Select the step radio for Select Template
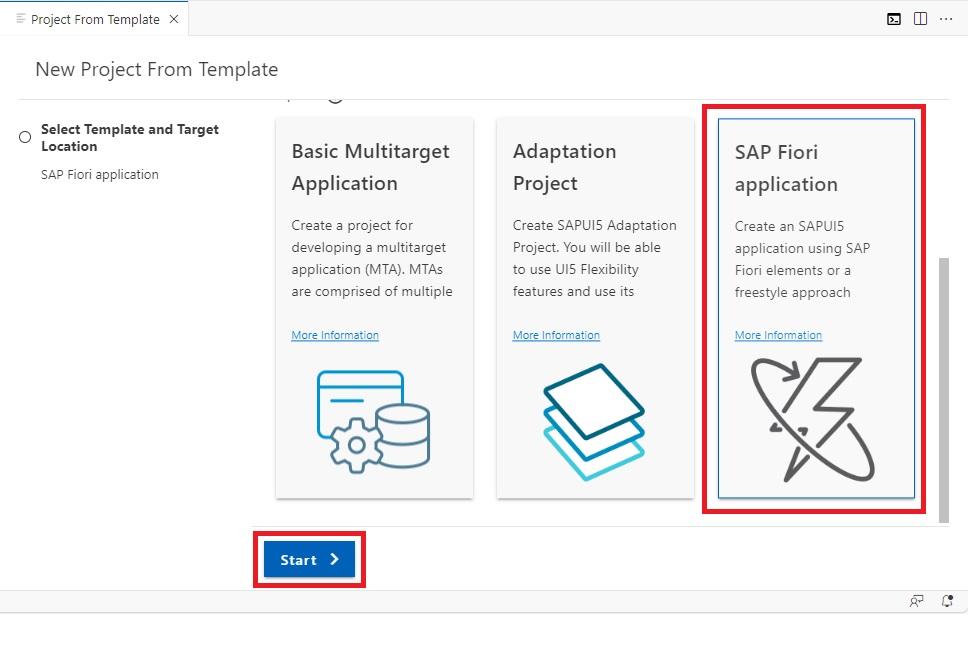Image resolution: width=969 pixels, height=645 pixels. (25, 137)
